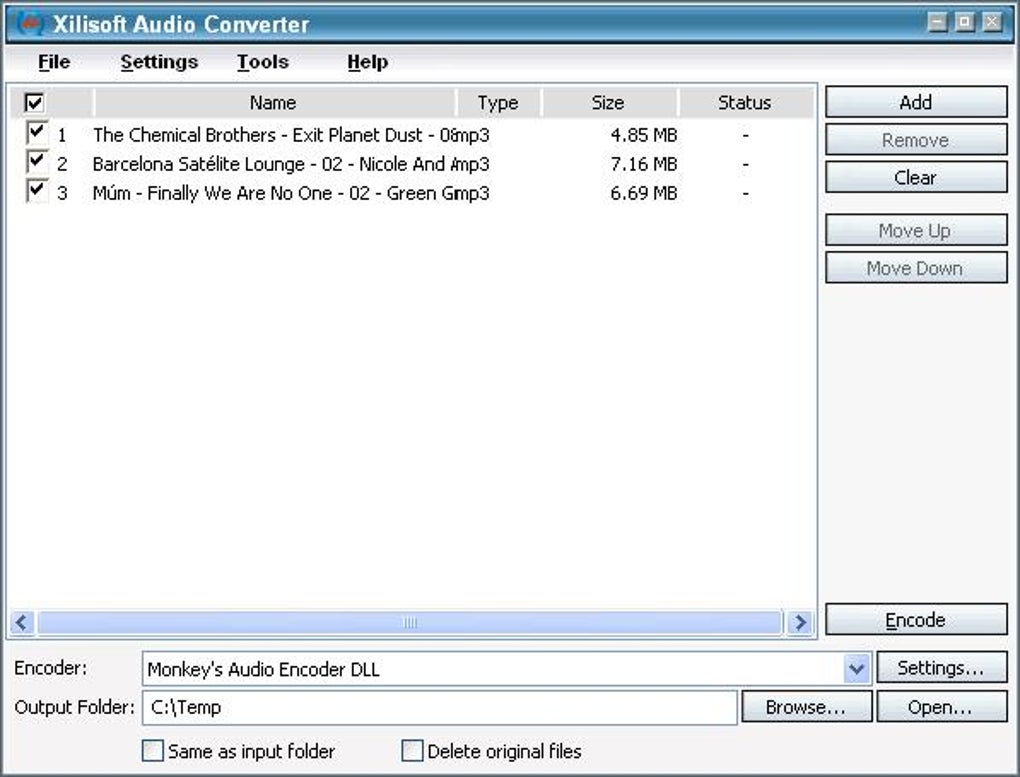The image size is (1020, 777).
Task: Uncheck the Múm track checkbox
Action: click(36, 191)
